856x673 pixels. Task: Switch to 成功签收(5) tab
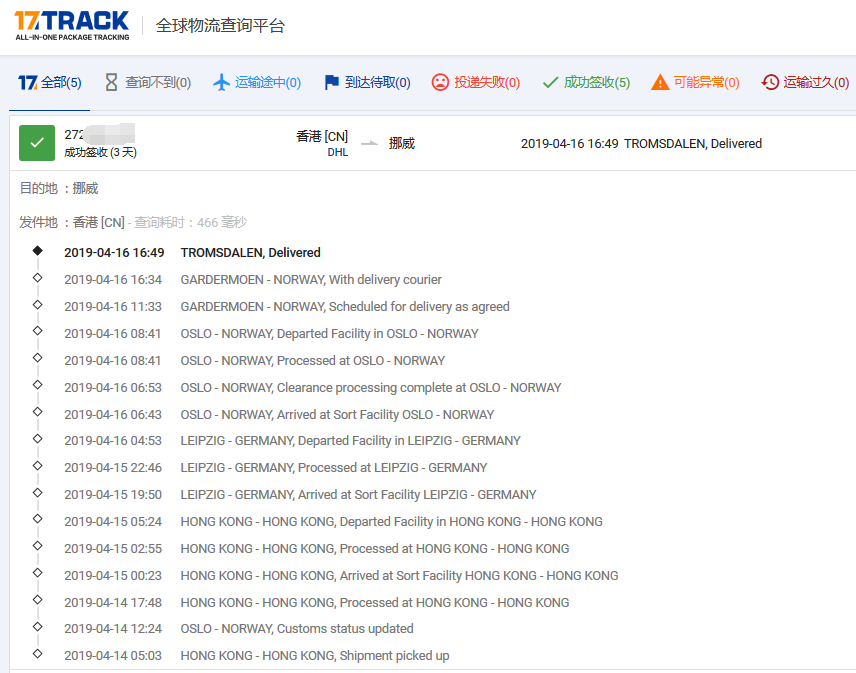[x=596, y=82]
